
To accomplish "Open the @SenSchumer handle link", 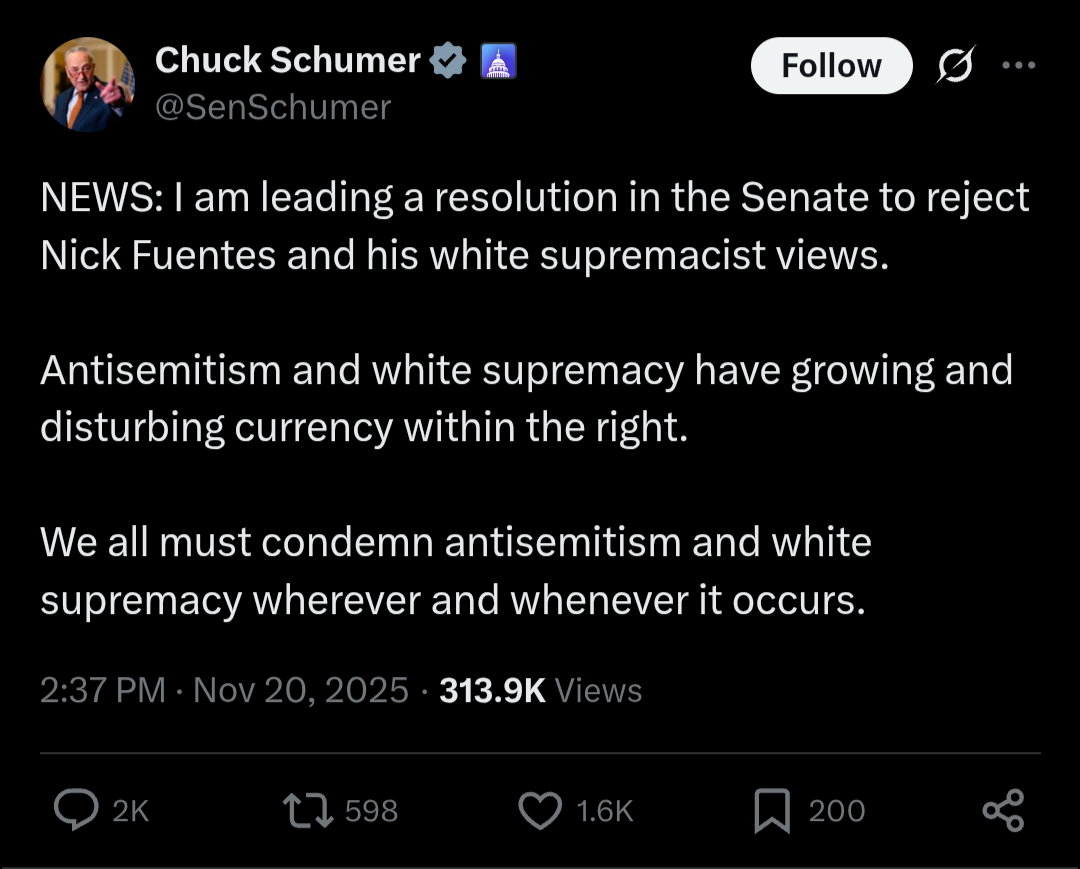I will point(273,107).
